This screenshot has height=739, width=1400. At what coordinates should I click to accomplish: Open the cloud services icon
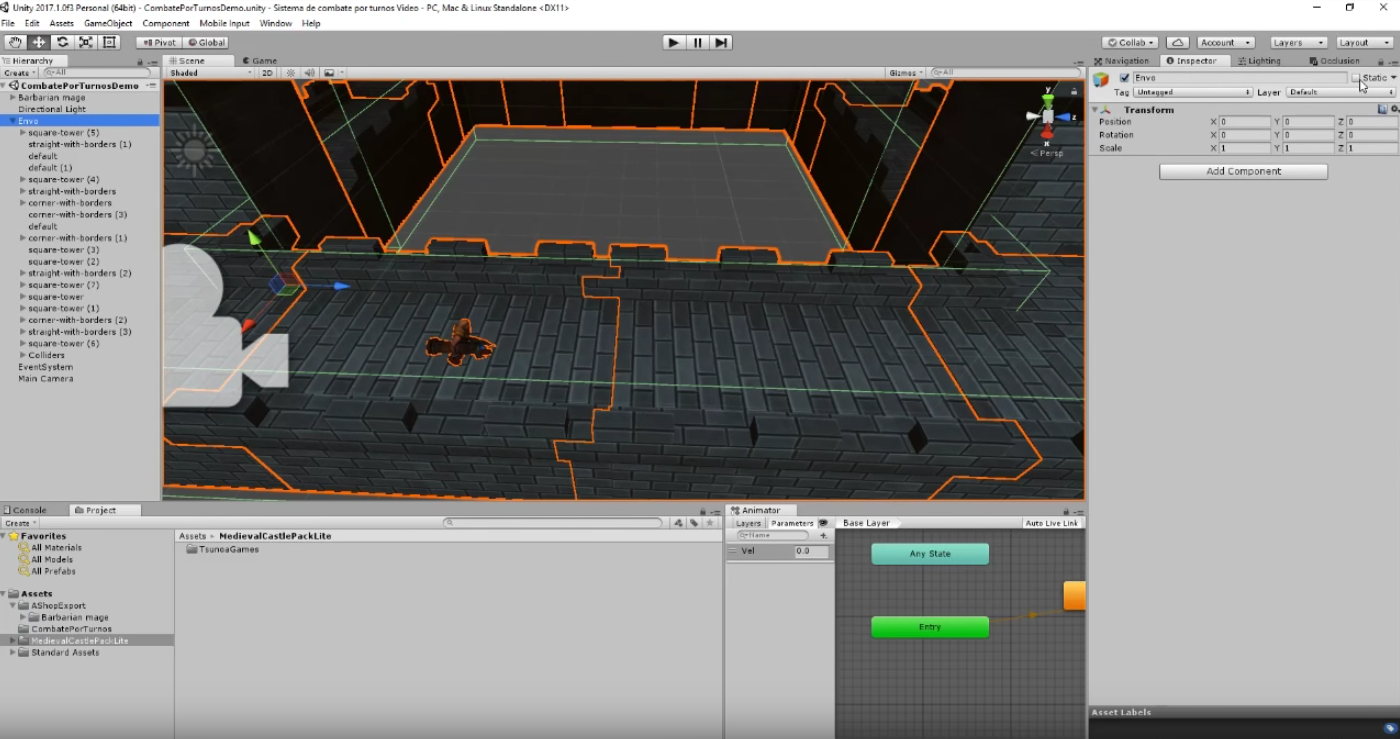click(1178, 42)
